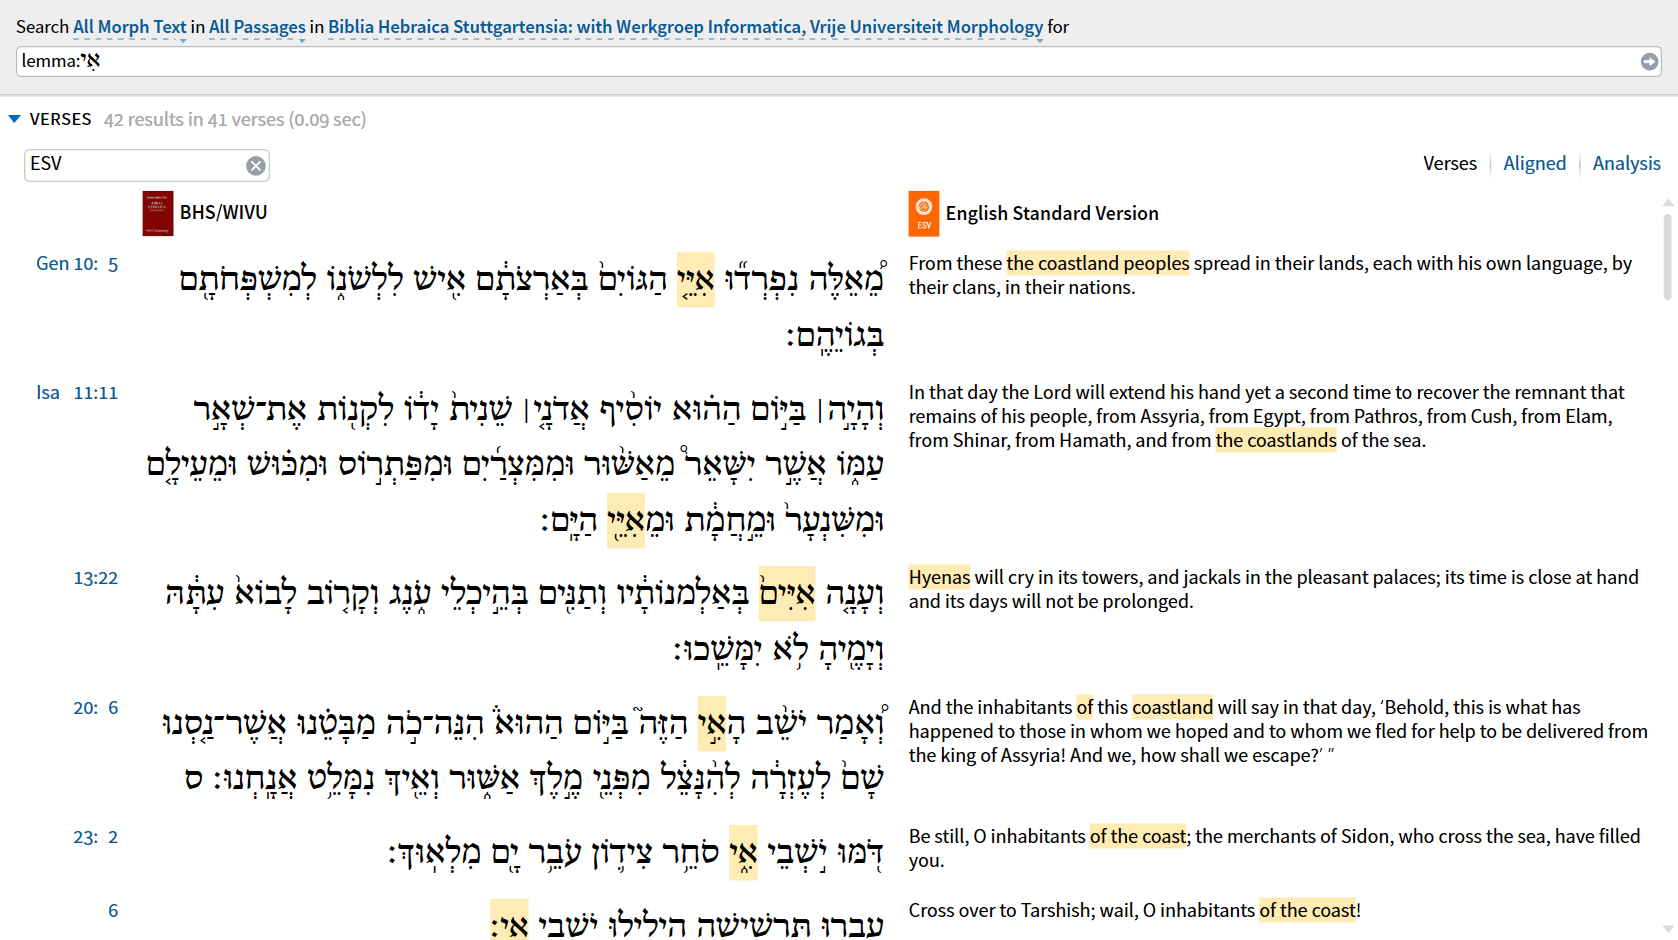This screenshot has height=940, width=1678.
Task: Click highlighted phrase 'the coastland peoples'
Action: click(1098, 263)
